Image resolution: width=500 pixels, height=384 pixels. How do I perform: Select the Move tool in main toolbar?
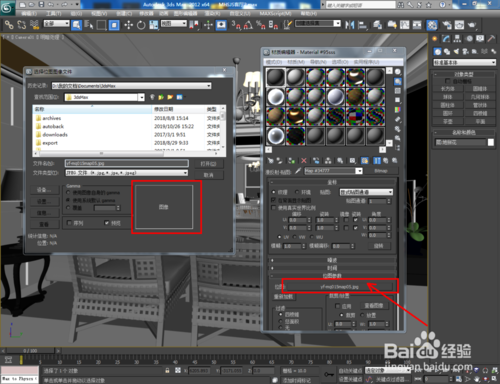(128, 25)
